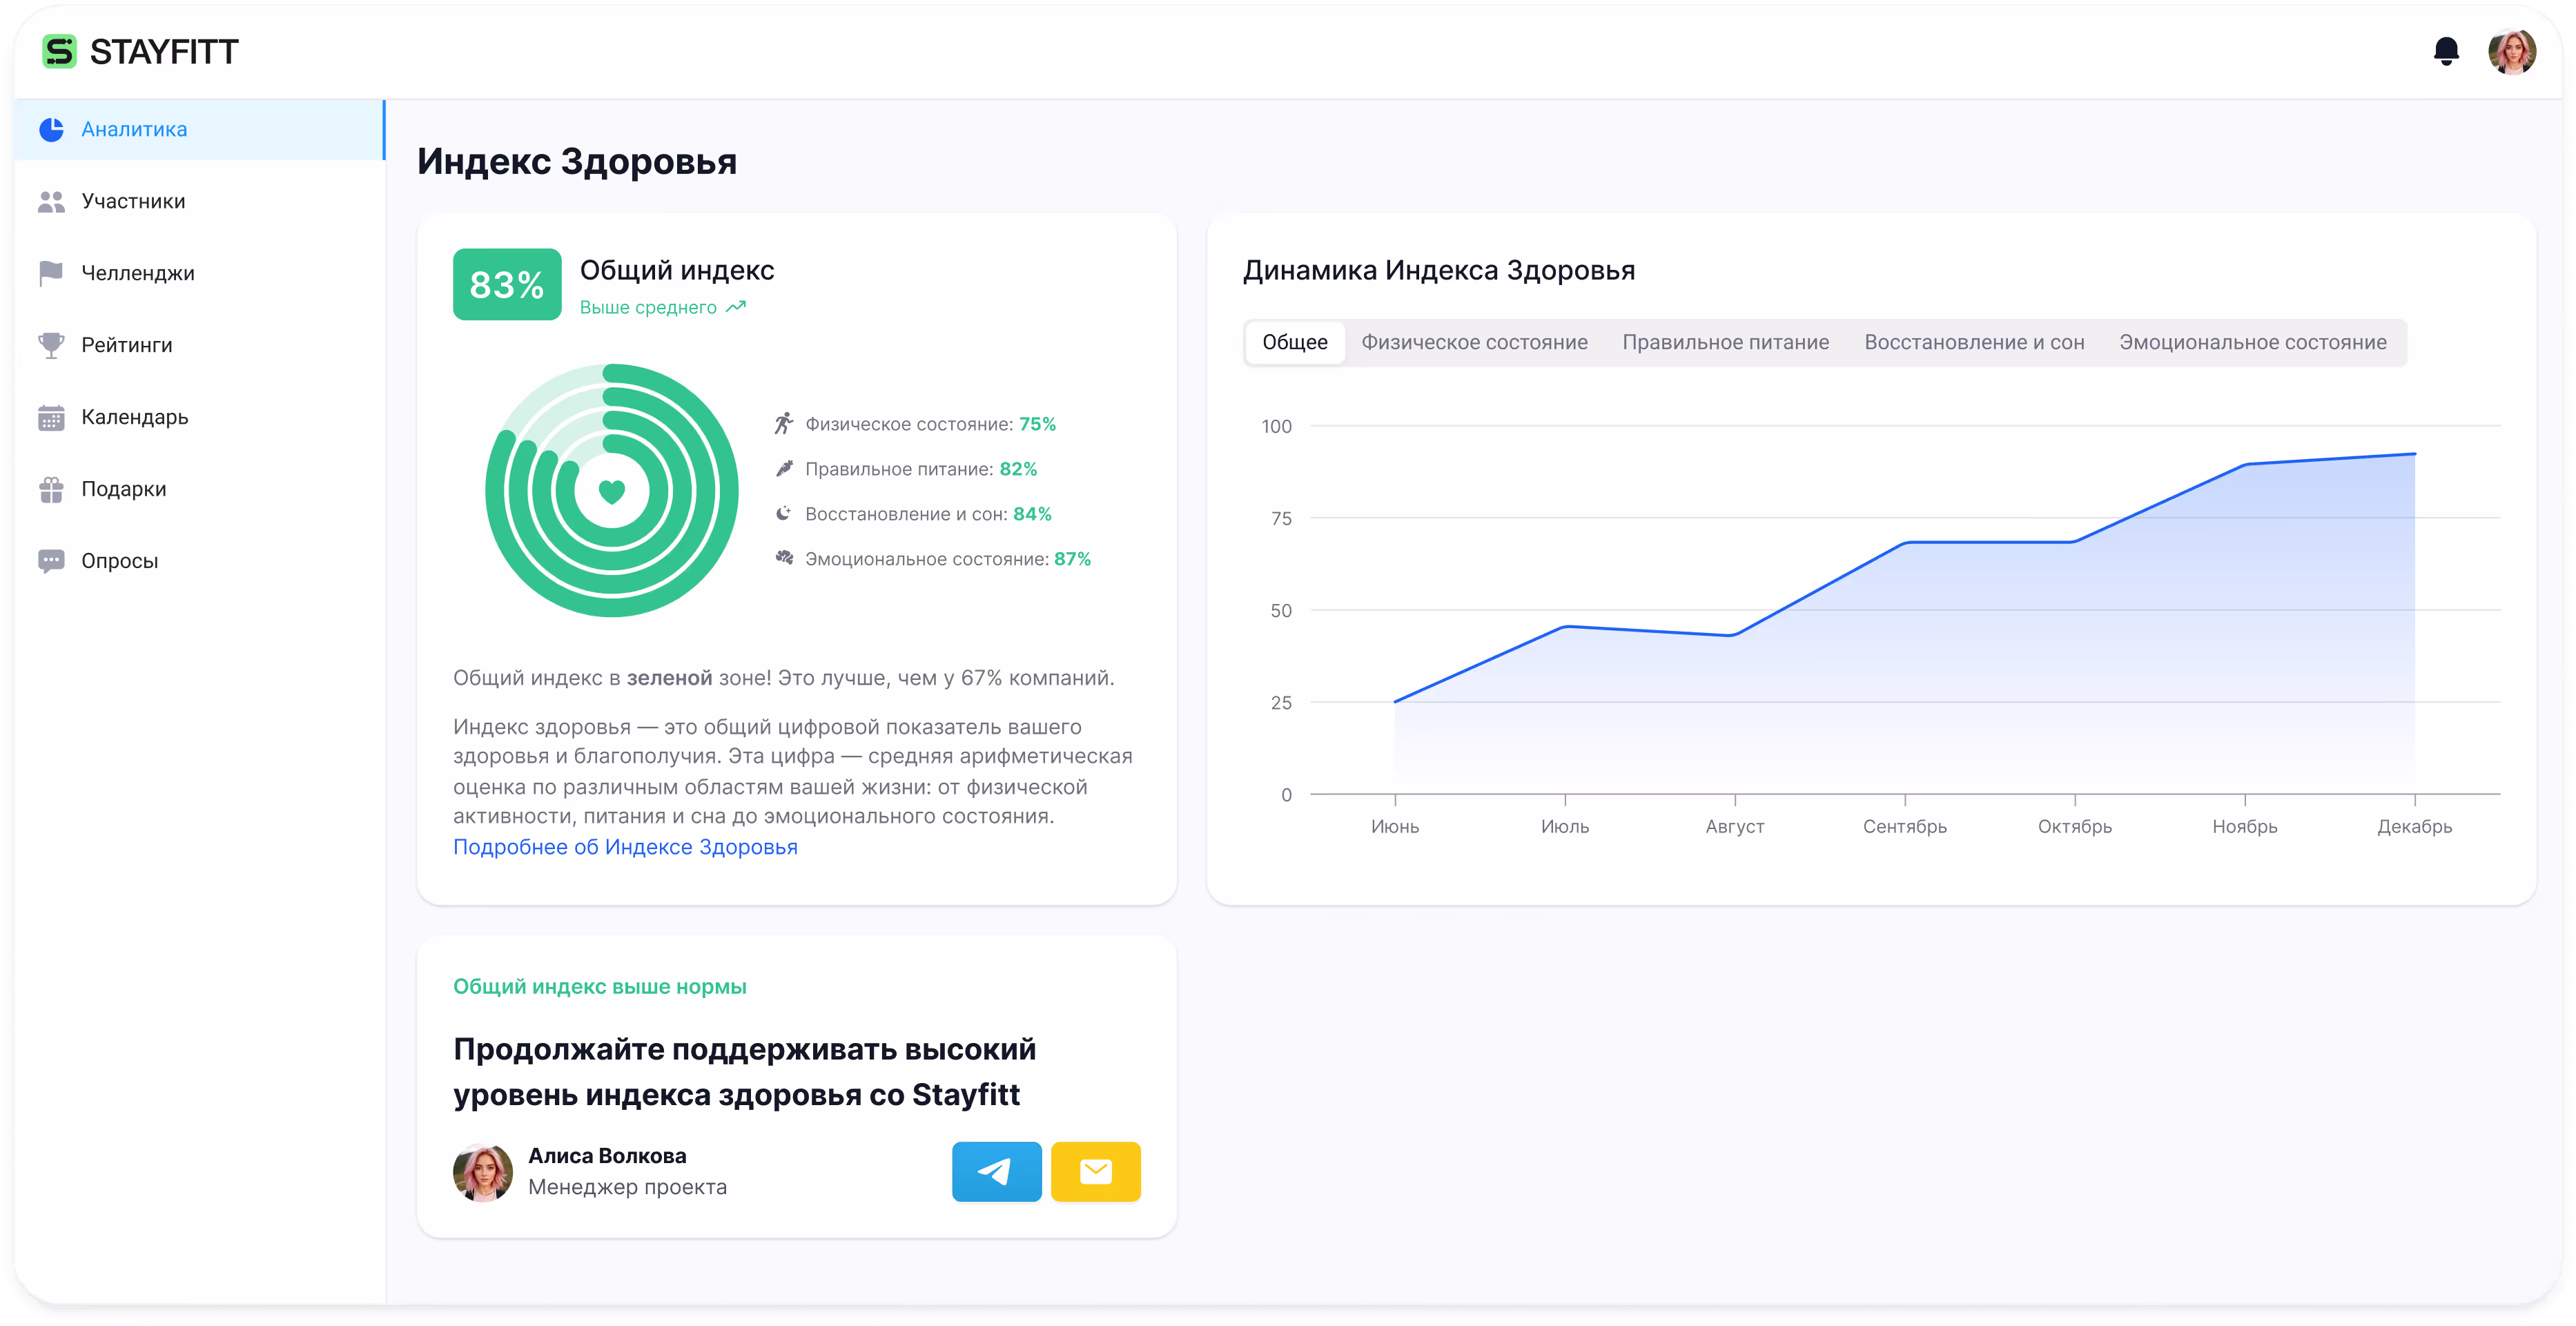Go to Аналитика in the sidebar
The height and width of the screenshot is (1326, 2576).
(x=134, y=130)
